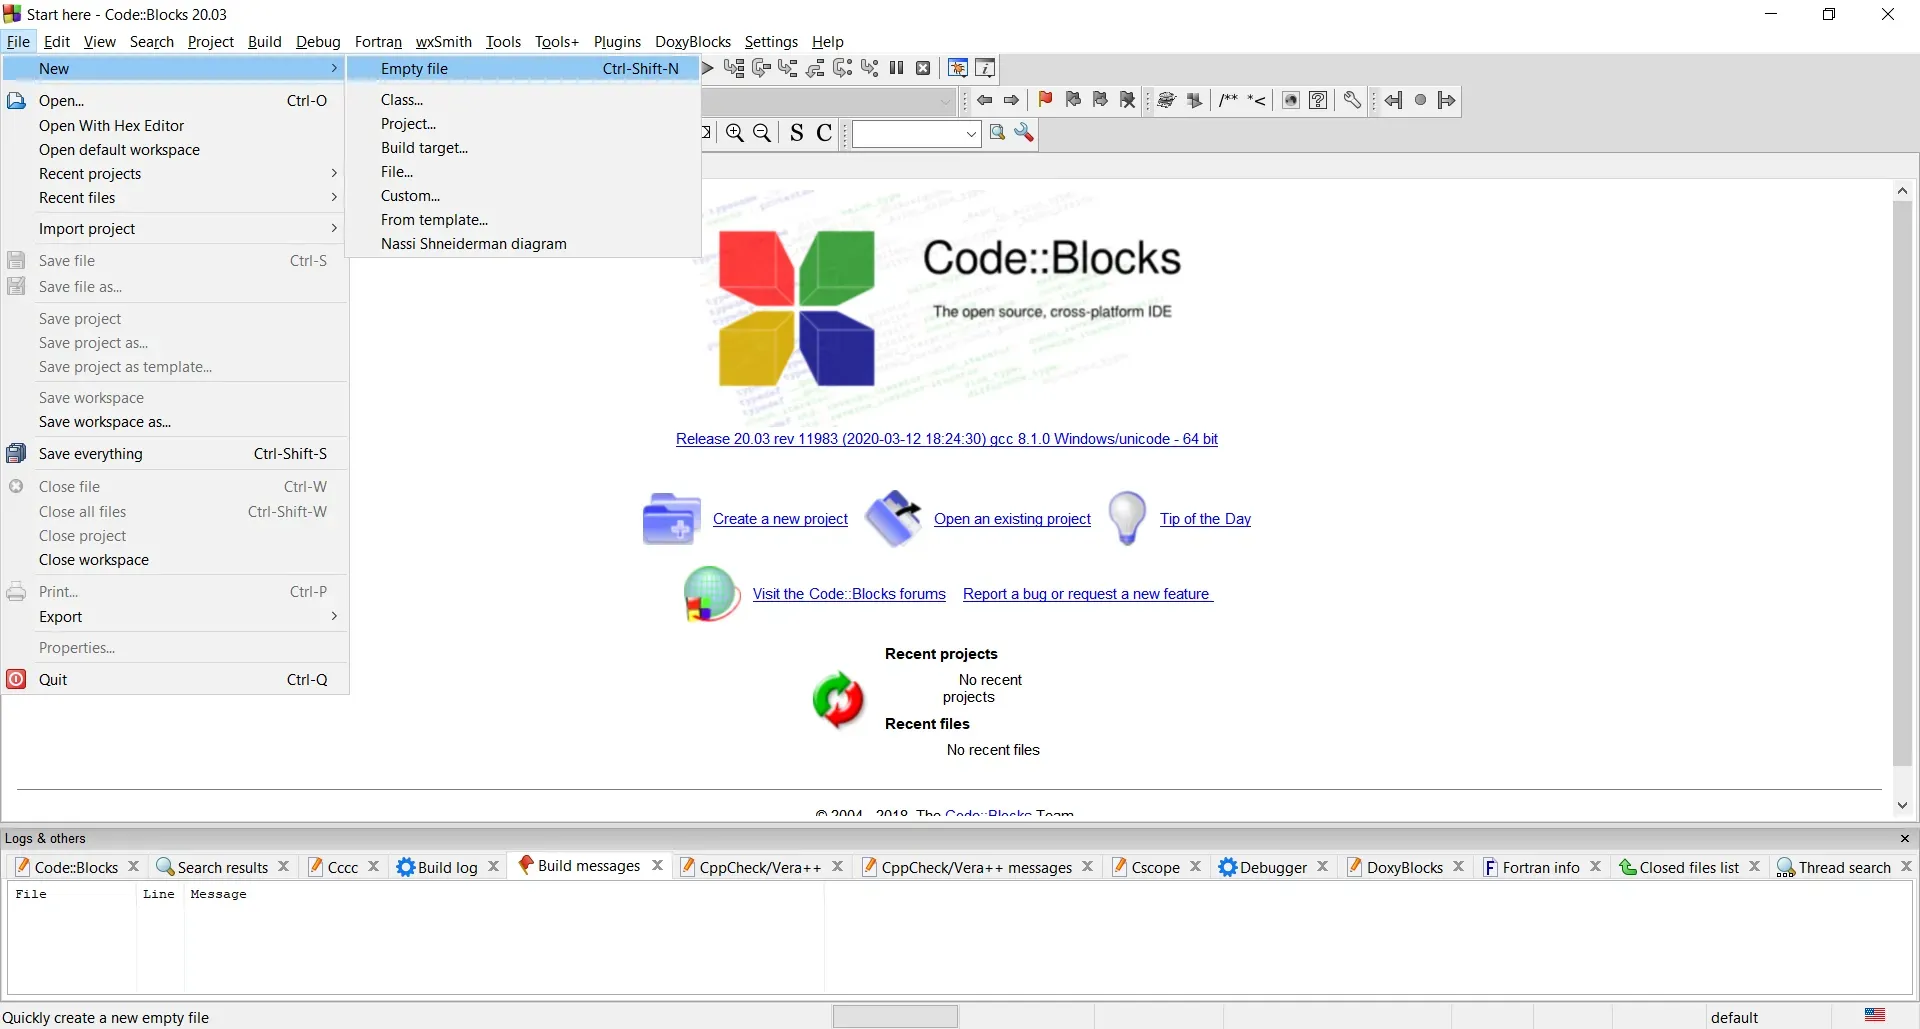Insert a Doxygen block comment icon
This screenshot has height=1029, width=1920.
1229,100
